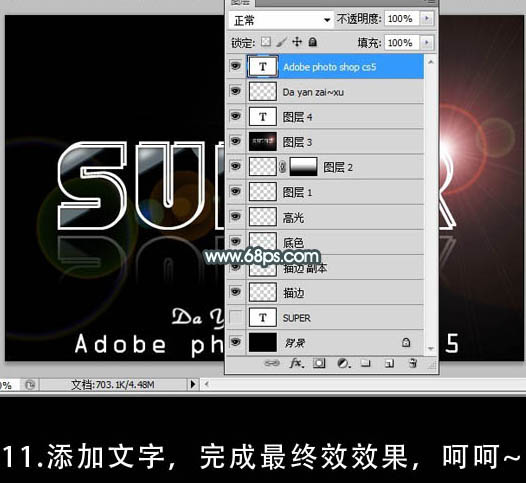This screenshot has height=483, width=526.
Task: Click the T thumbnail of Adobe photo shop cs5
Action: (263, 66)
